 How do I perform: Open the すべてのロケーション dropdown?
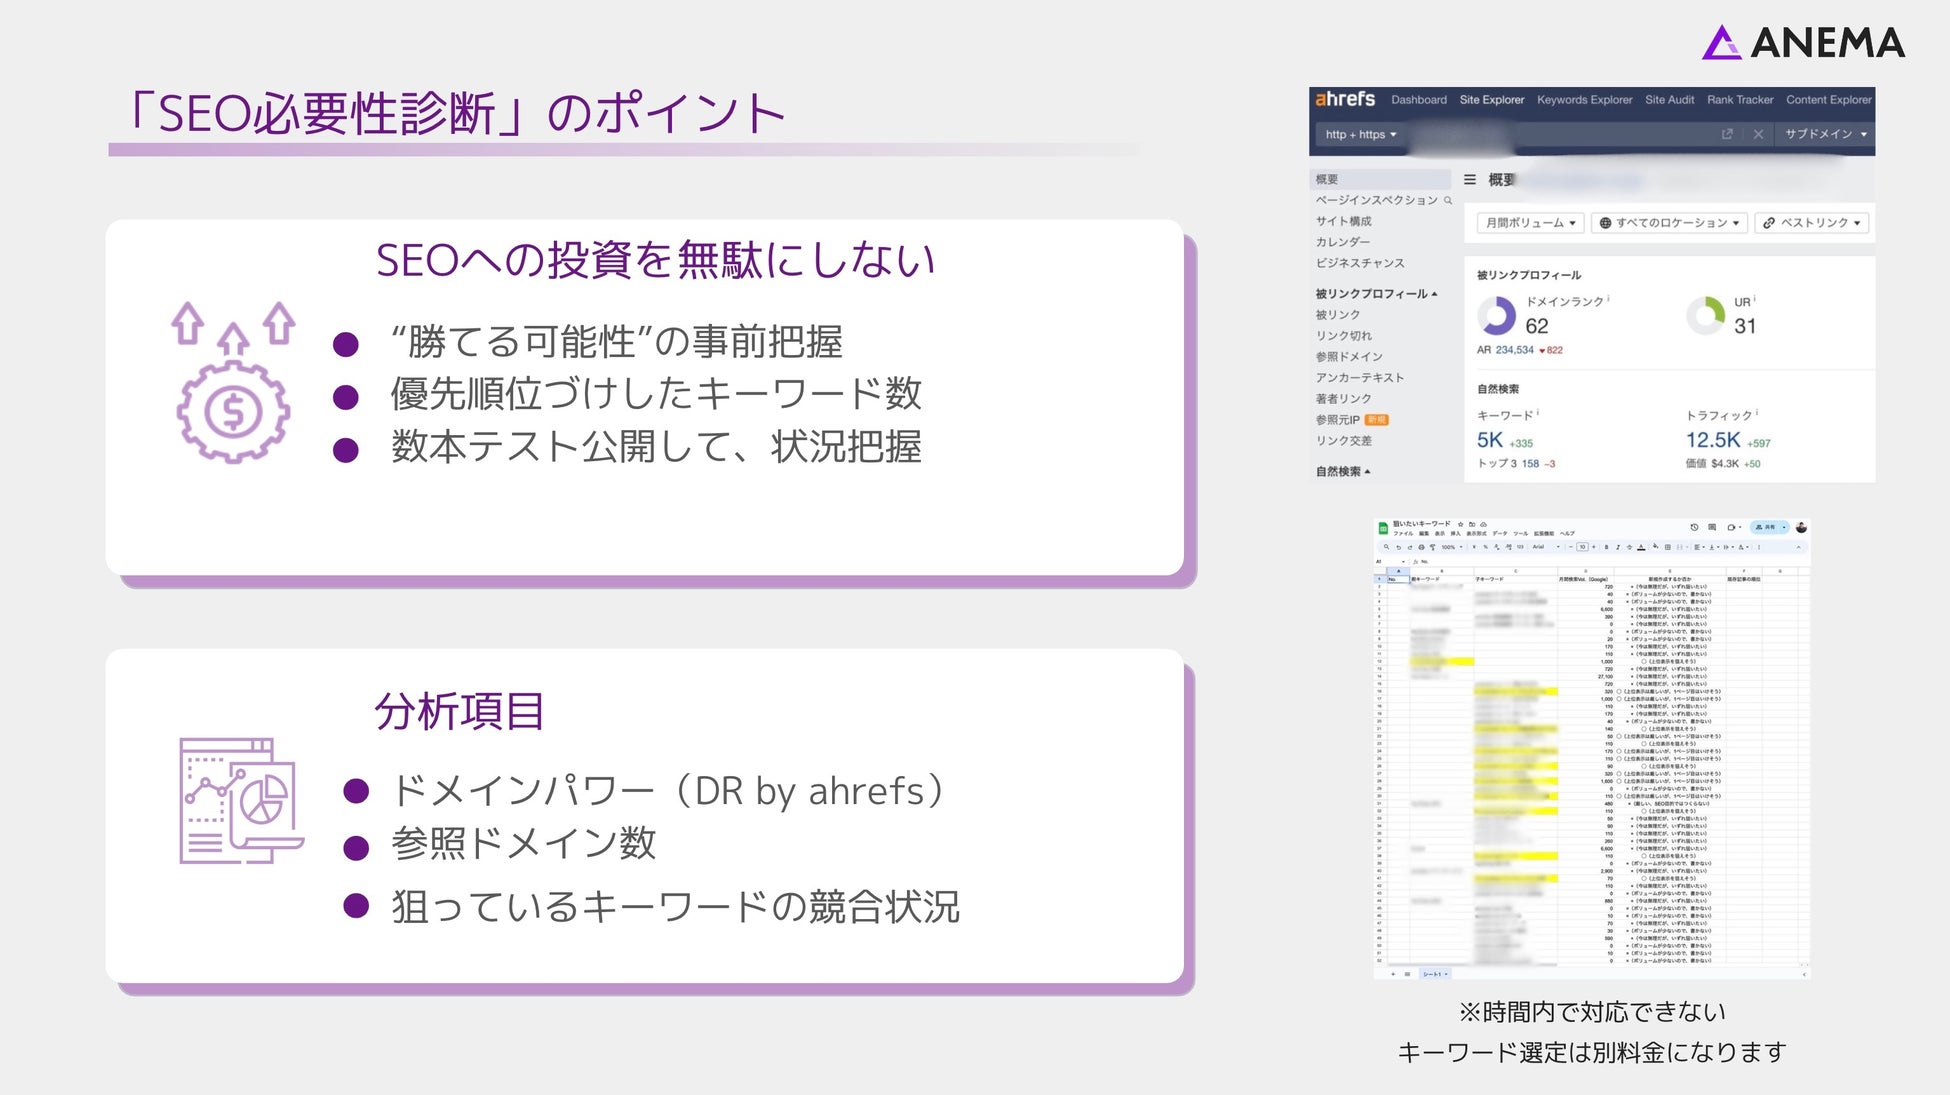(x=1669, y=223)
